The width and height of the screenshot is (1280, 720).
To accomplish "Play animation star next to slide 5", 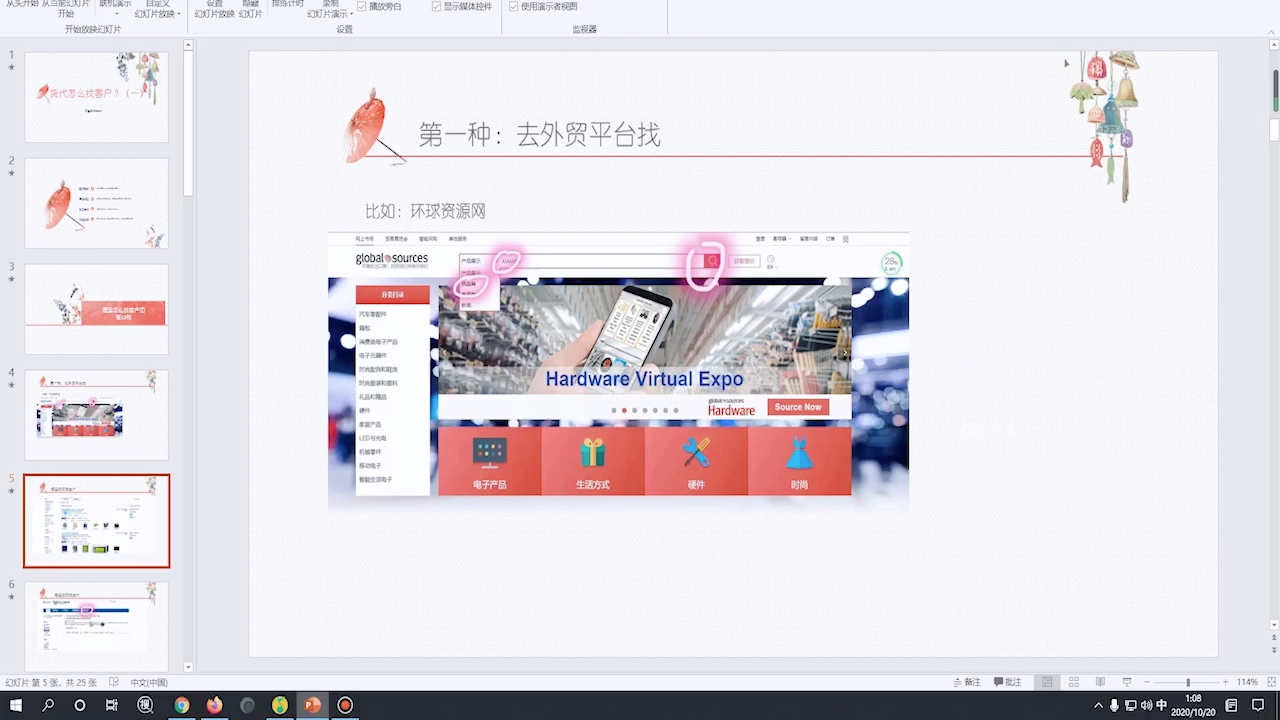I will (11, 492).
